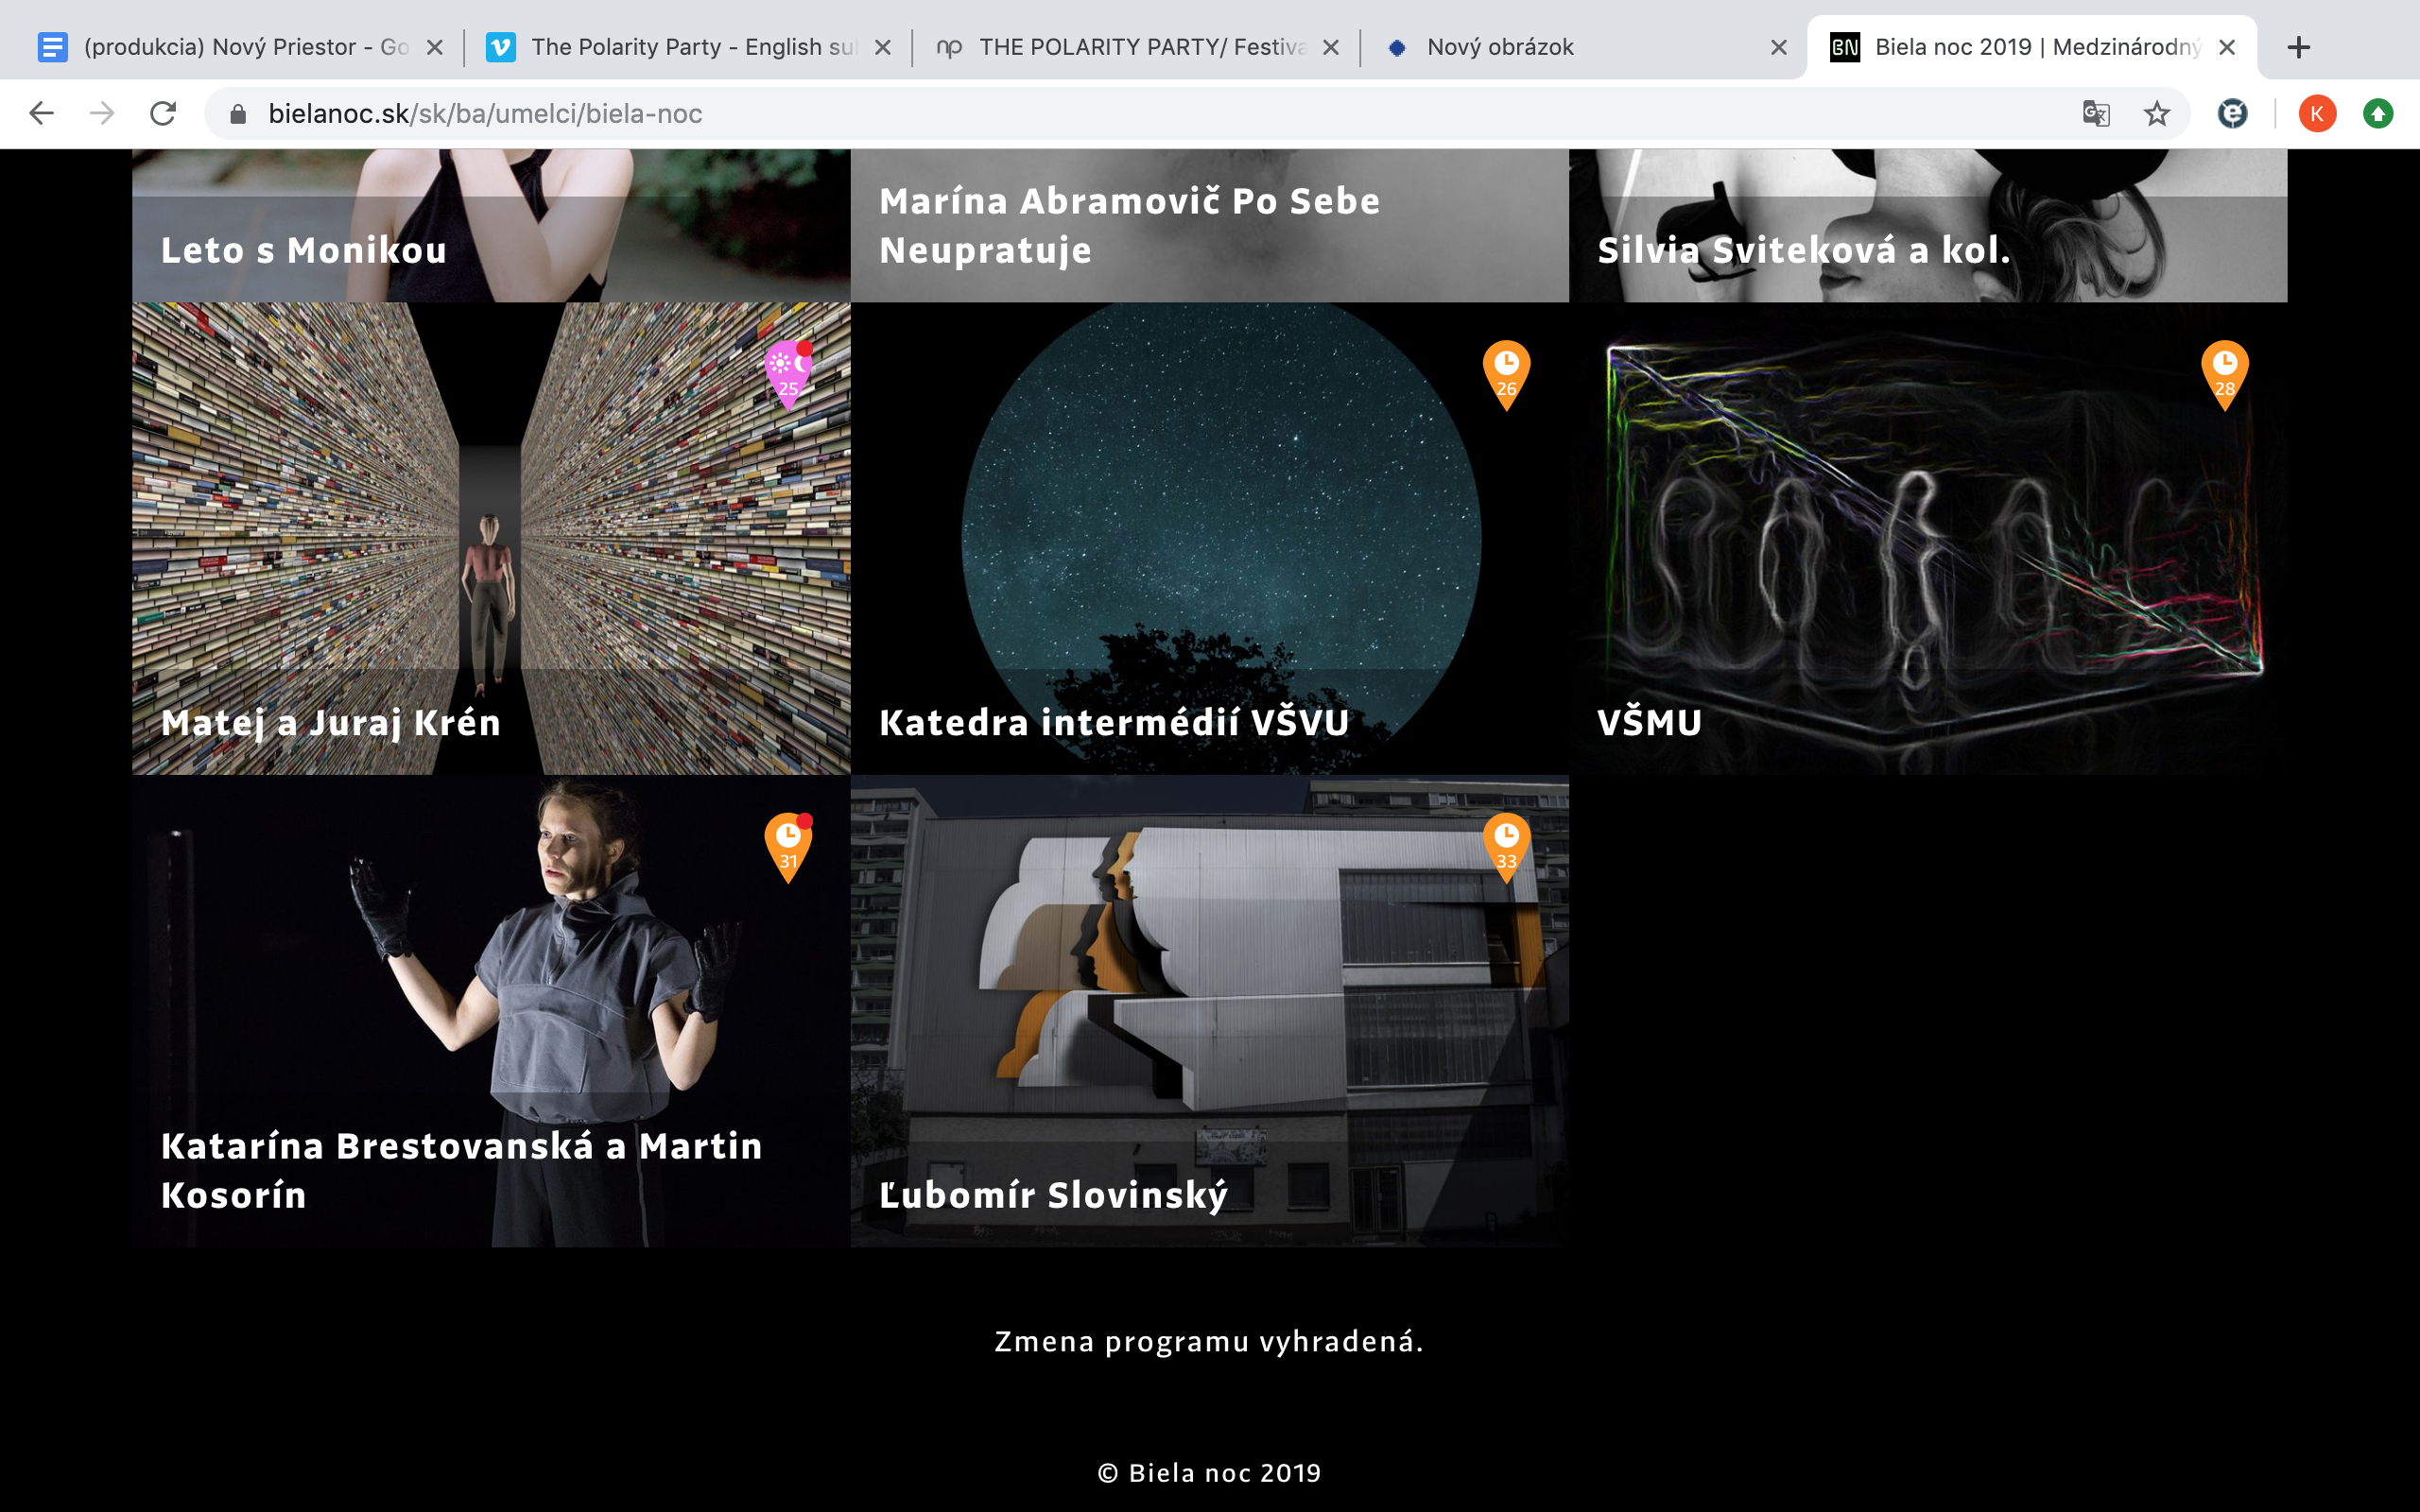Open the Google Translate page icon

2096,114
